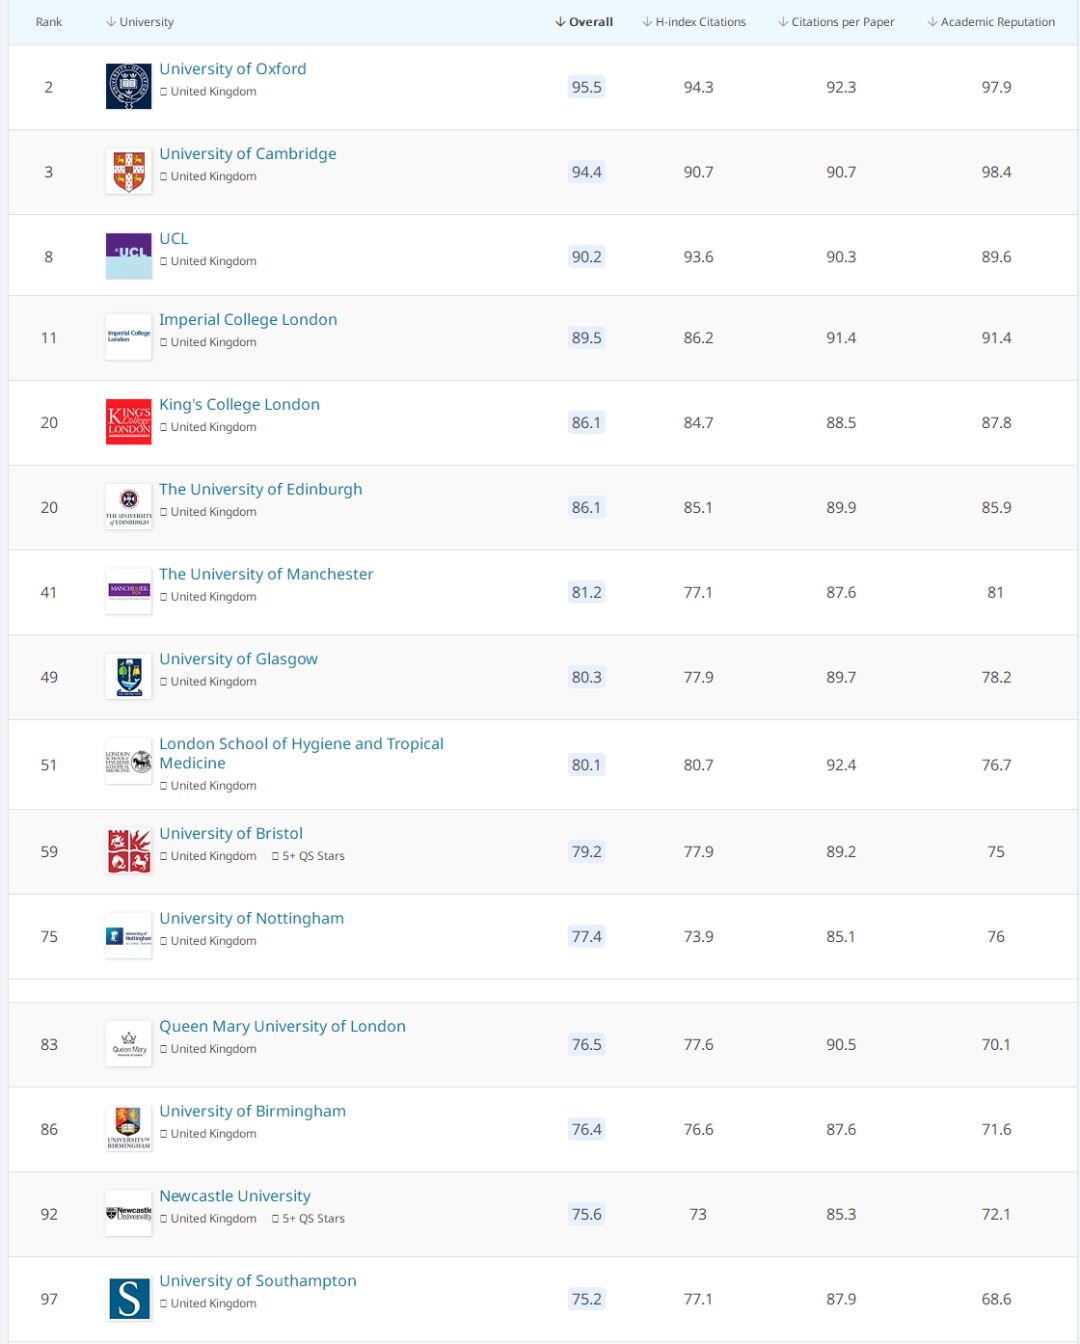Click Oxford's highlighted Overall score 95.5
The height and width of the screenshot is (1344, 1080).
586,86
